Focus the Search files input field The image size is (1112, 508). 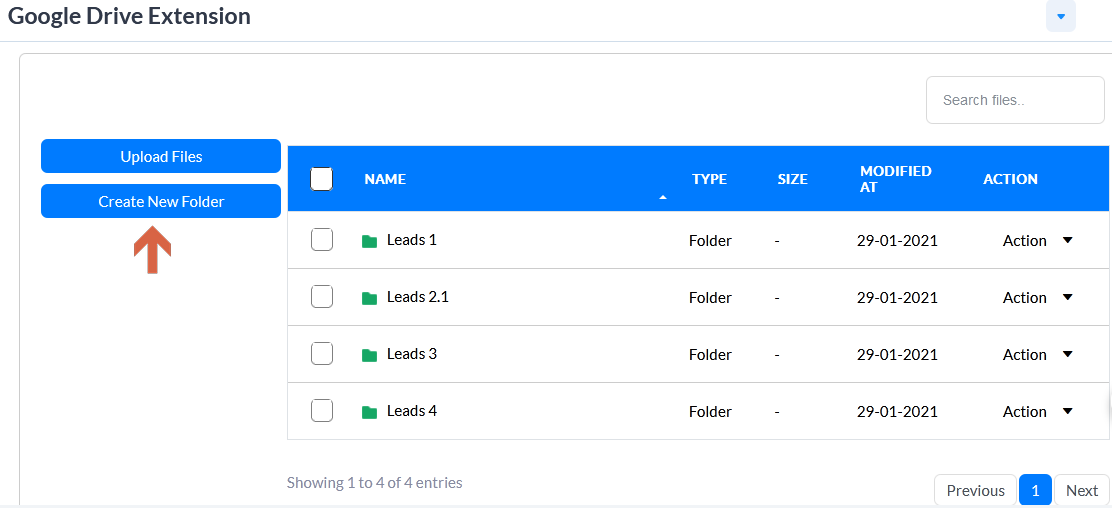[1015, 100]
